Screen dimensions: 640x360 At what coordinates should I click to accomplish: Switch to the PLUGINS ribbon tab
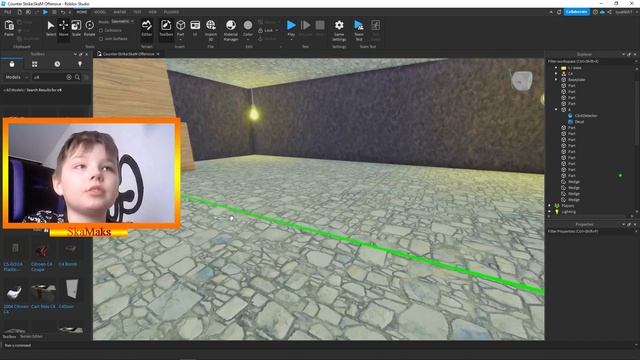click(x=171, y=12)
